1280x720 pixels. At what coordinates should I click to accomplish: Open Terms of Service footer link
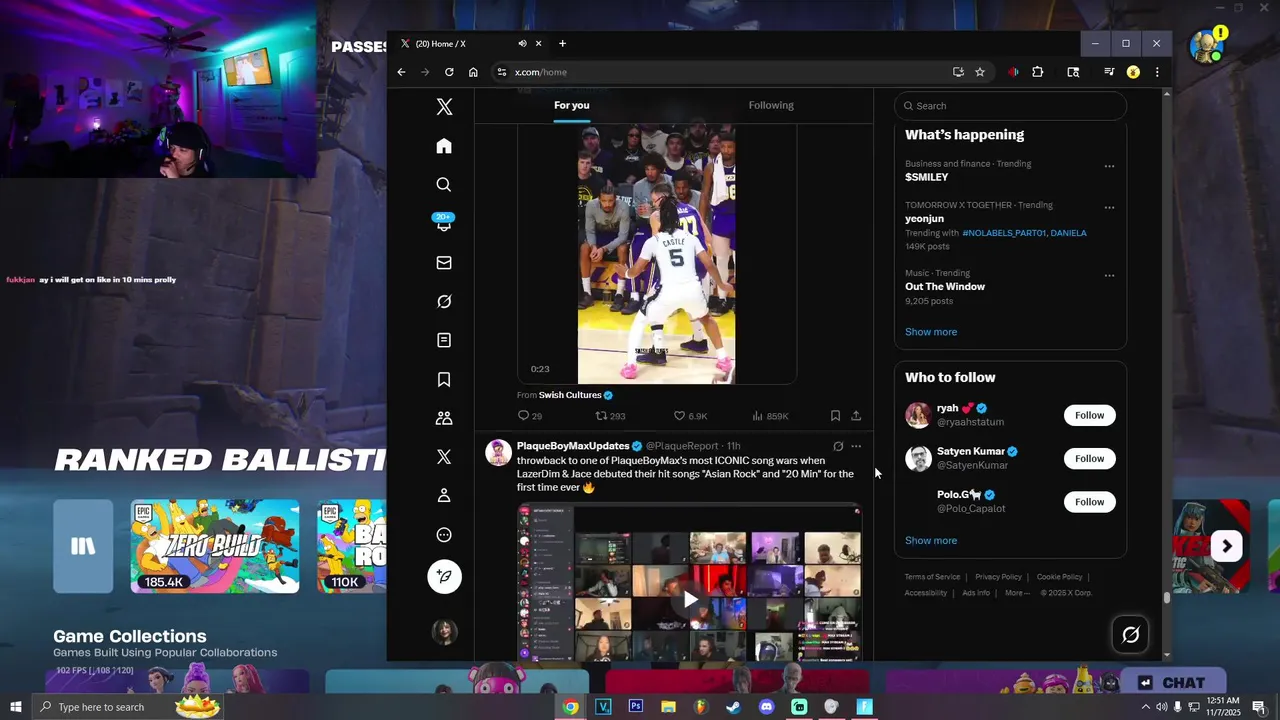point(932,577)
